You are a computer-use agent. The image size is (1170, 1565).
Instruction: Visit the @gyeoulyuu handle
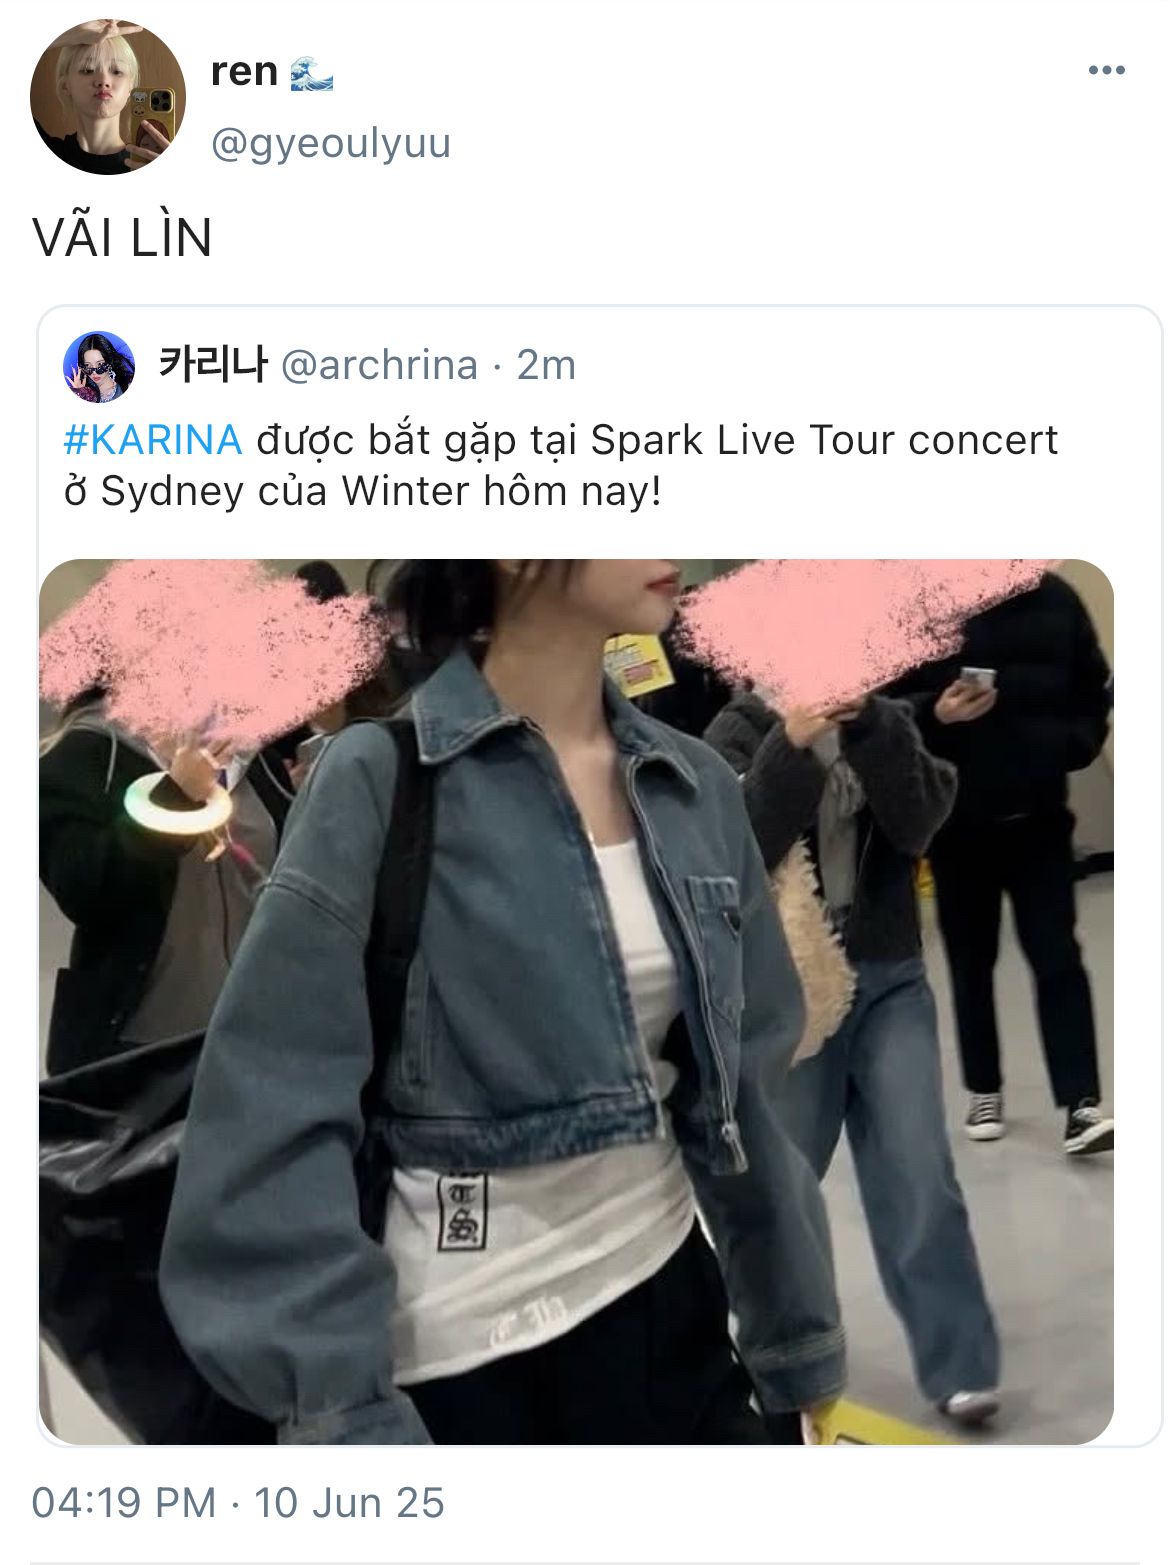331,144
